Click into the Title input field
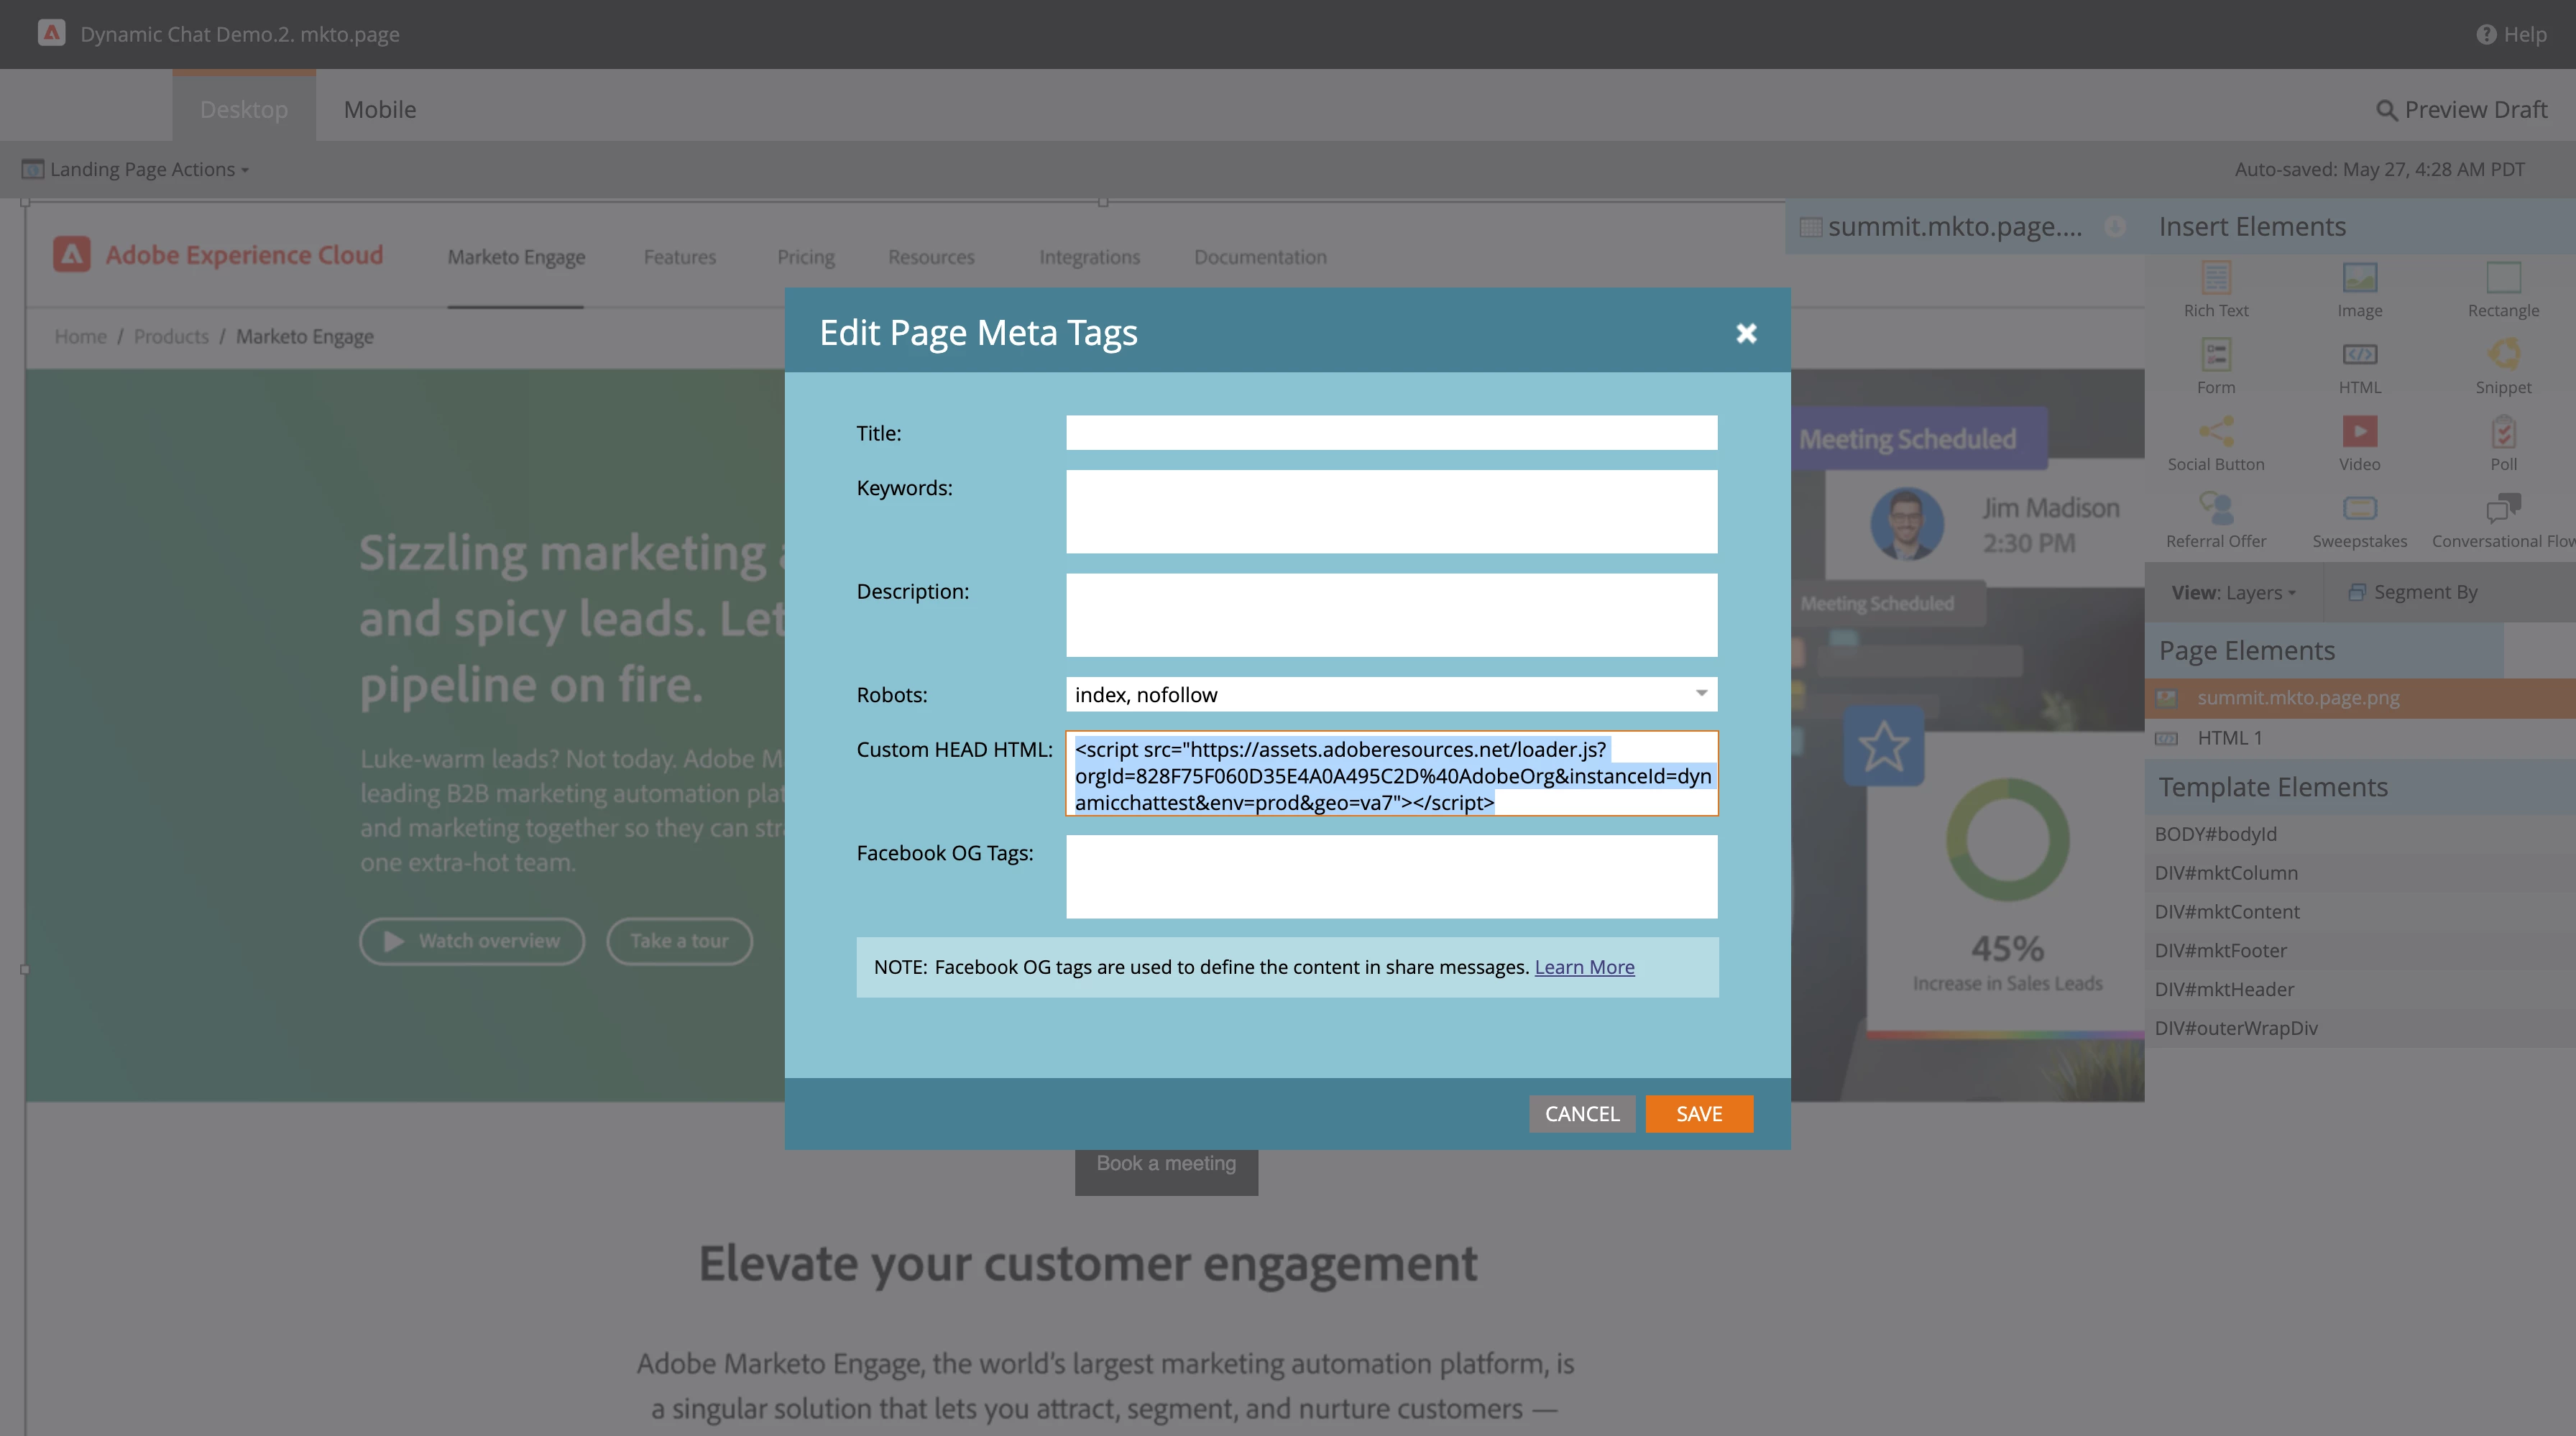This screenshot has width=2576, height=1436. coord(1391,433)
